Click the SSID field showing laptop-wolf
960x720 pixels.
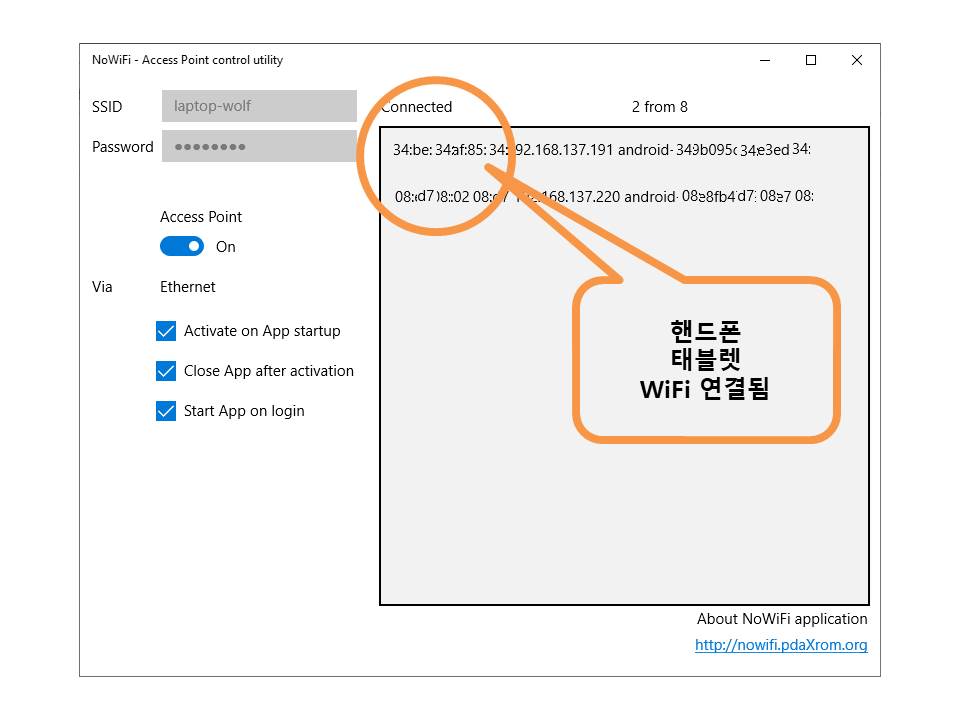point(259,106)
